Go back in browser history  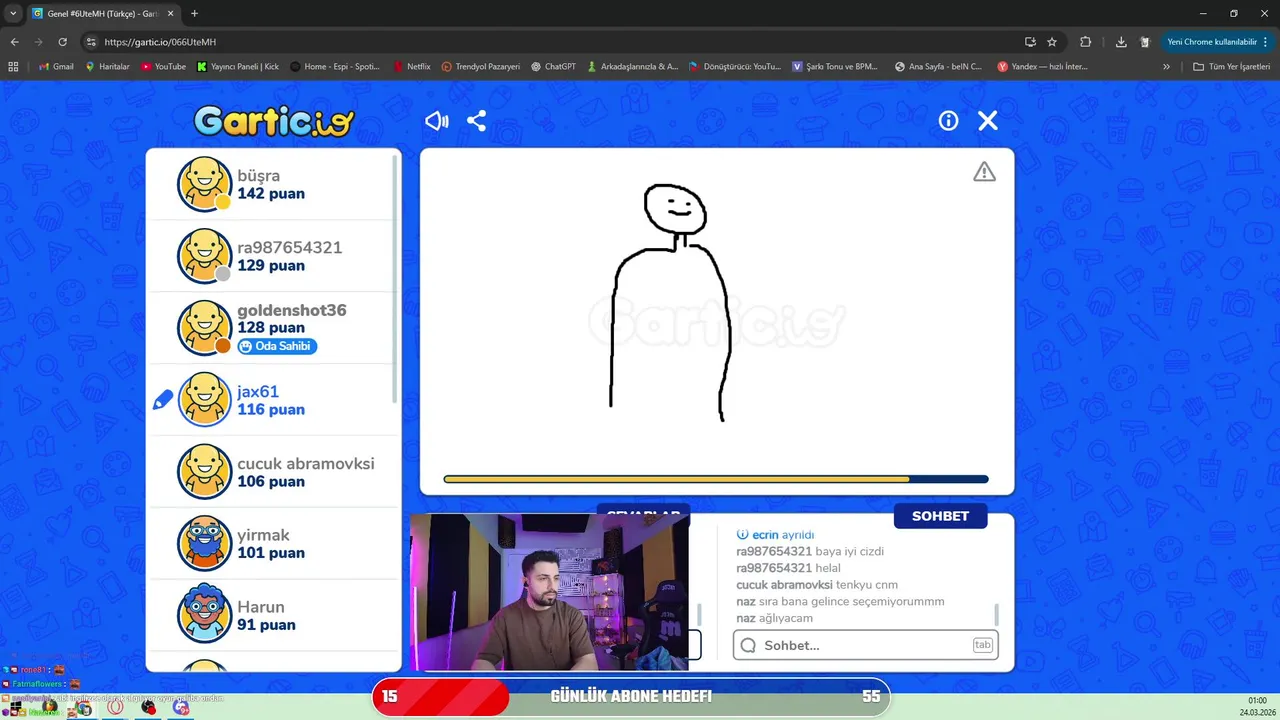(x=14, y=42)
